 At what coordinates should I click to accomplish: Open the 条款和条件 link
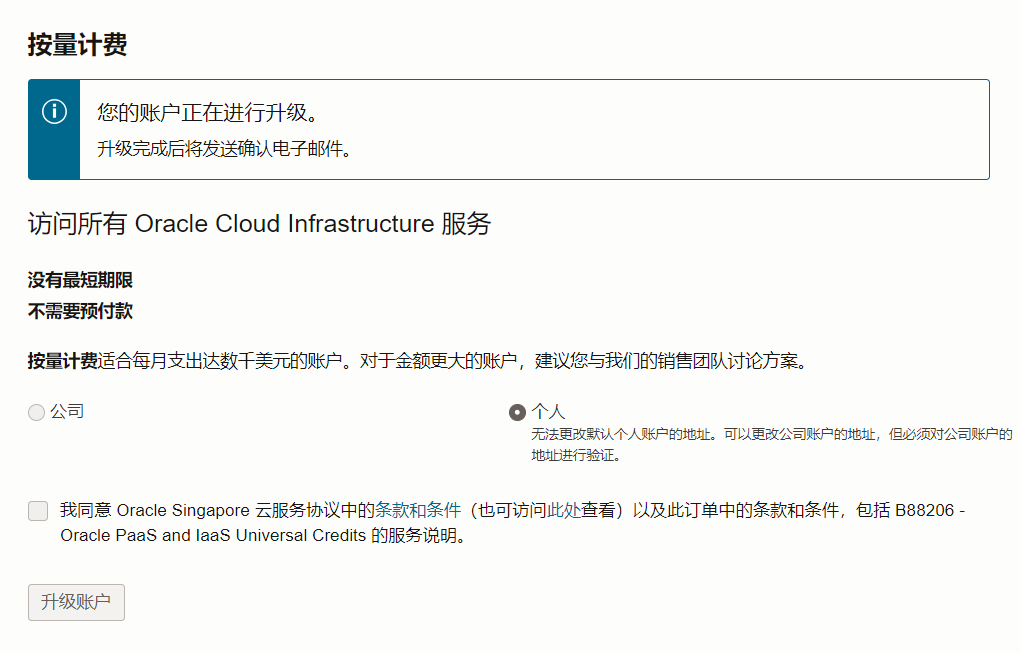417,511
